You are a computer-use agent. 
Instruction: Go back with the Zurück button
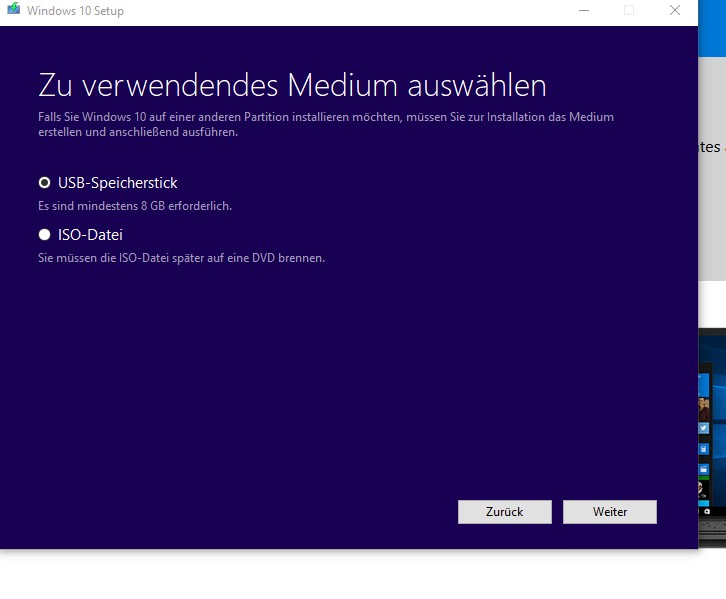coord(505,512)
